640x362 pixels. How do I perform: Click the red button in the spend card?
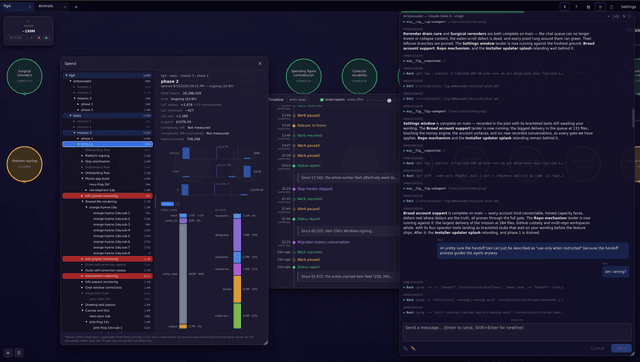coord(39,38)
